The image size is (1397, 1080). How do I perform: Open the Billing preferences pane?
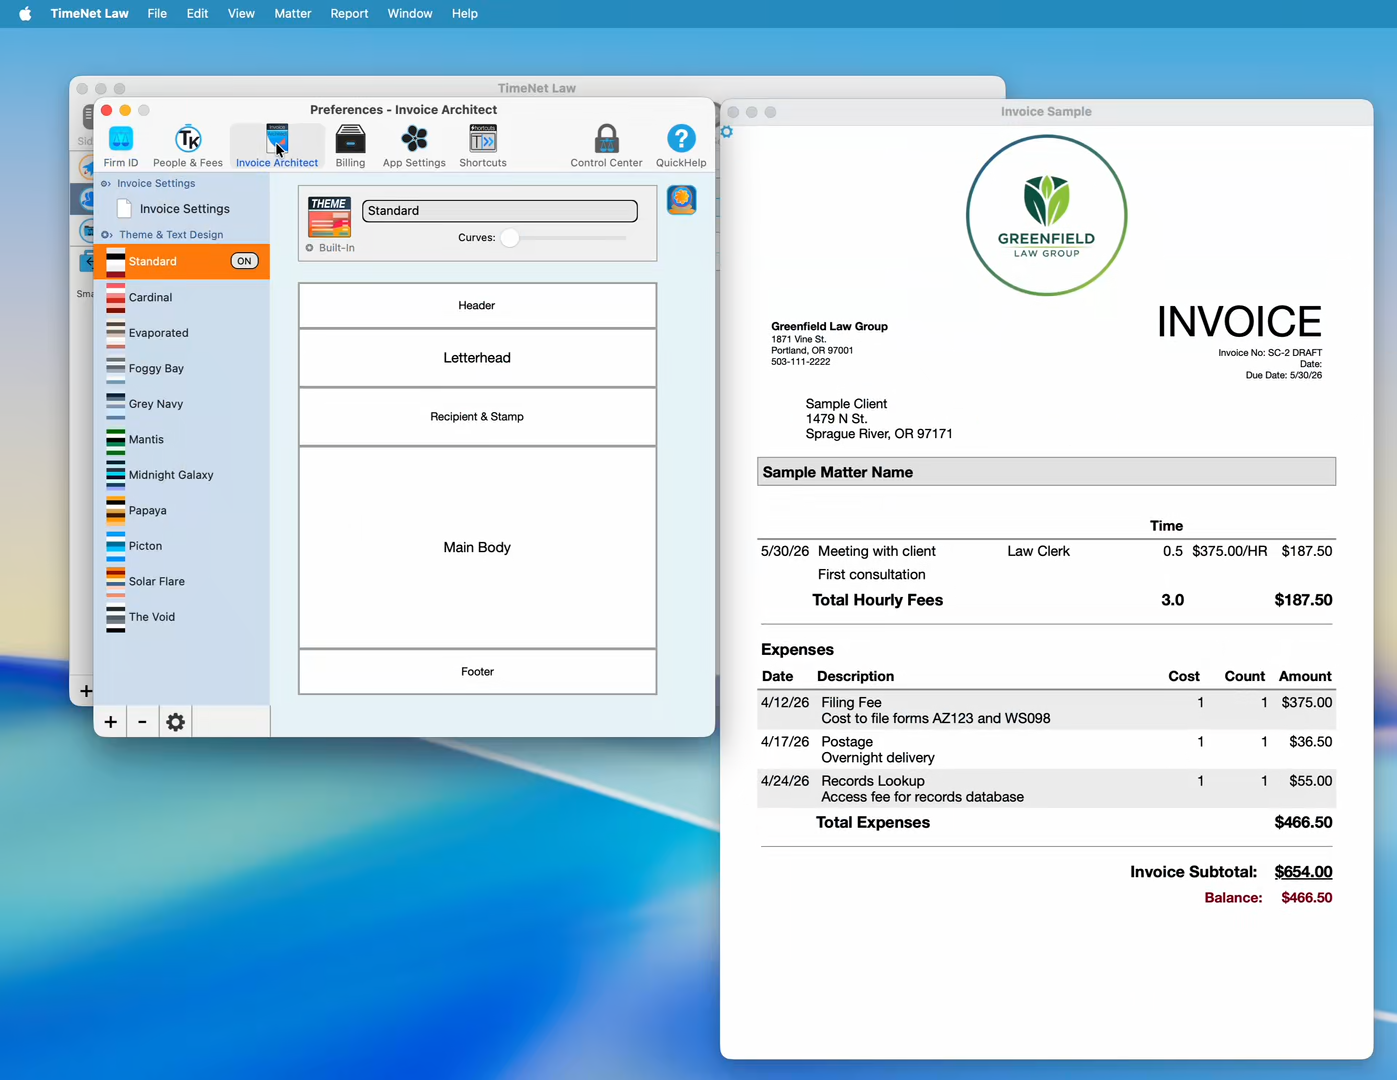coord(350,146)
